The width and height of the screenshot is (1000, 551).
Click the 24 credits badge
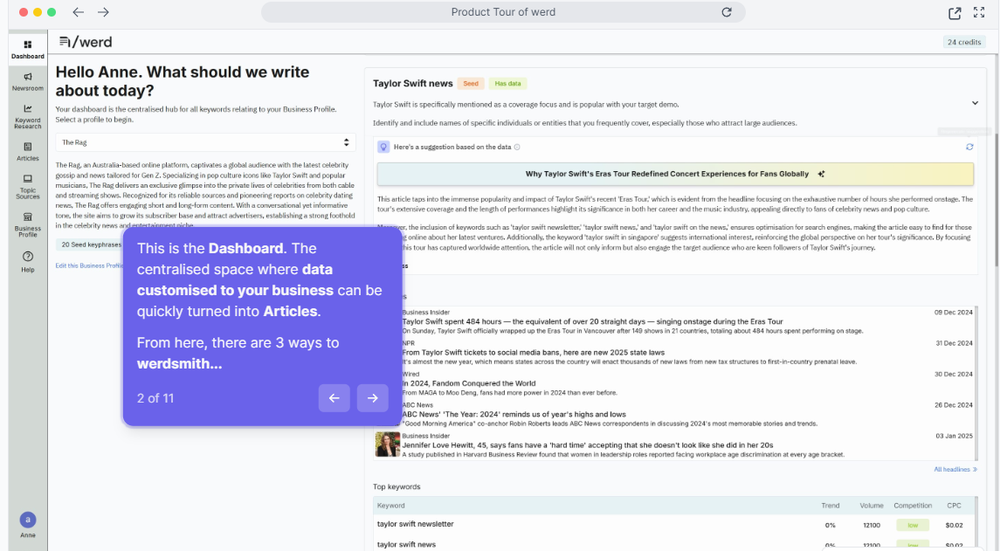964,42
